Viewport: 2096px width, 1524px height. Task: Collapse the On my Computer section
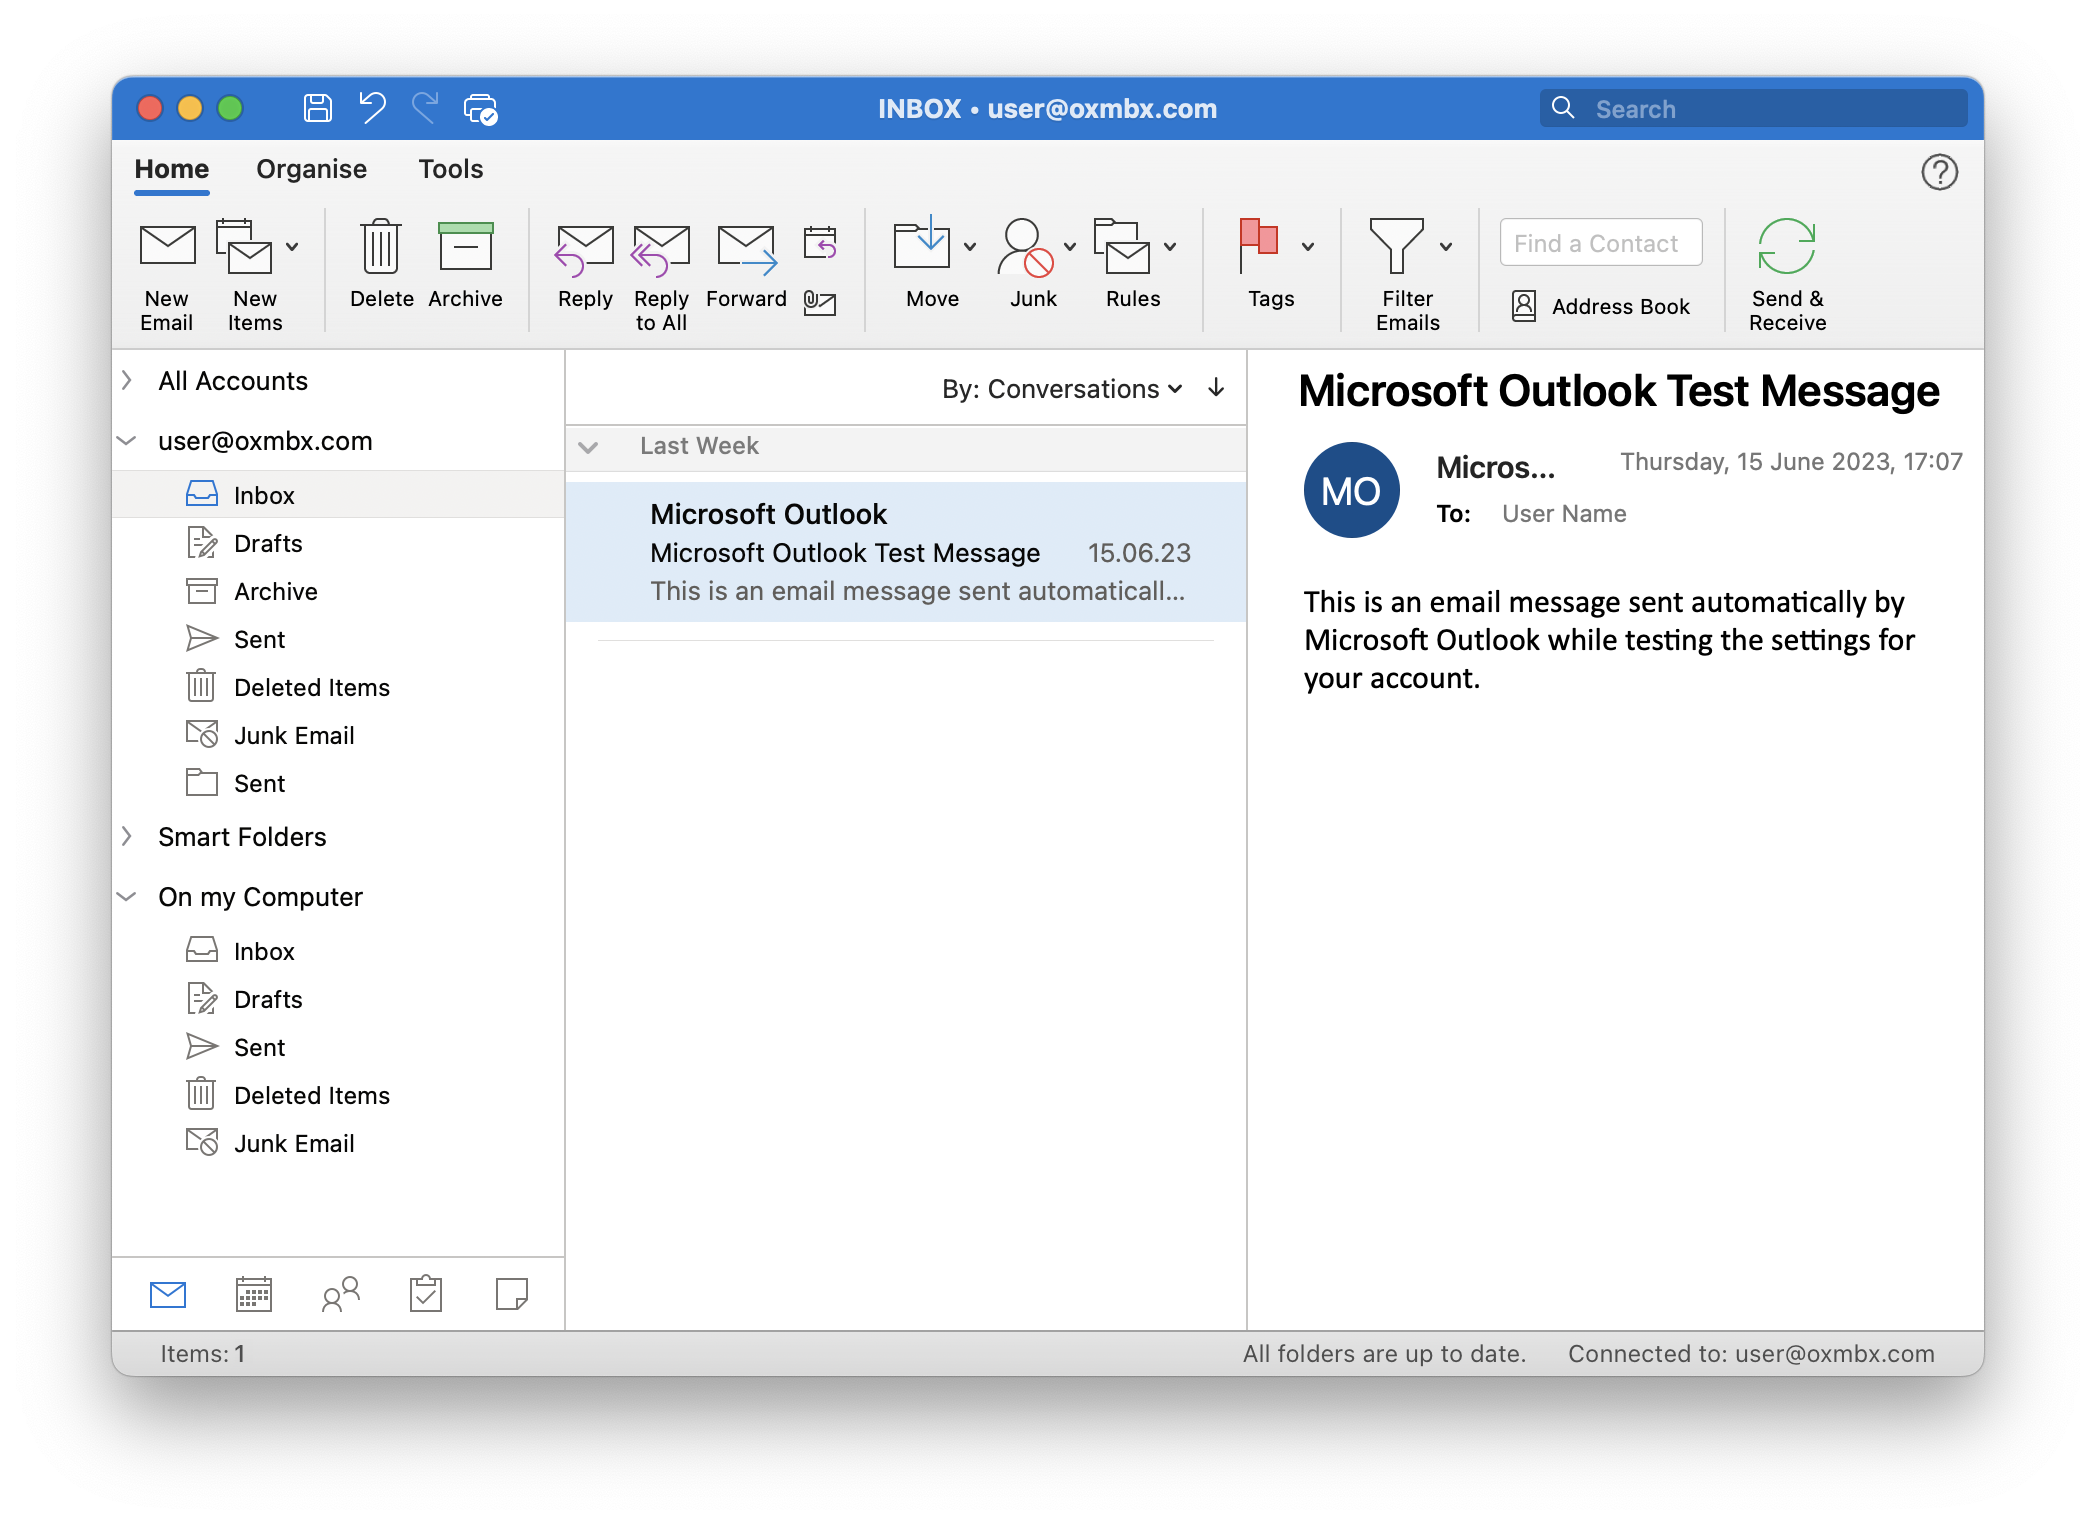[x=128, y=897]
